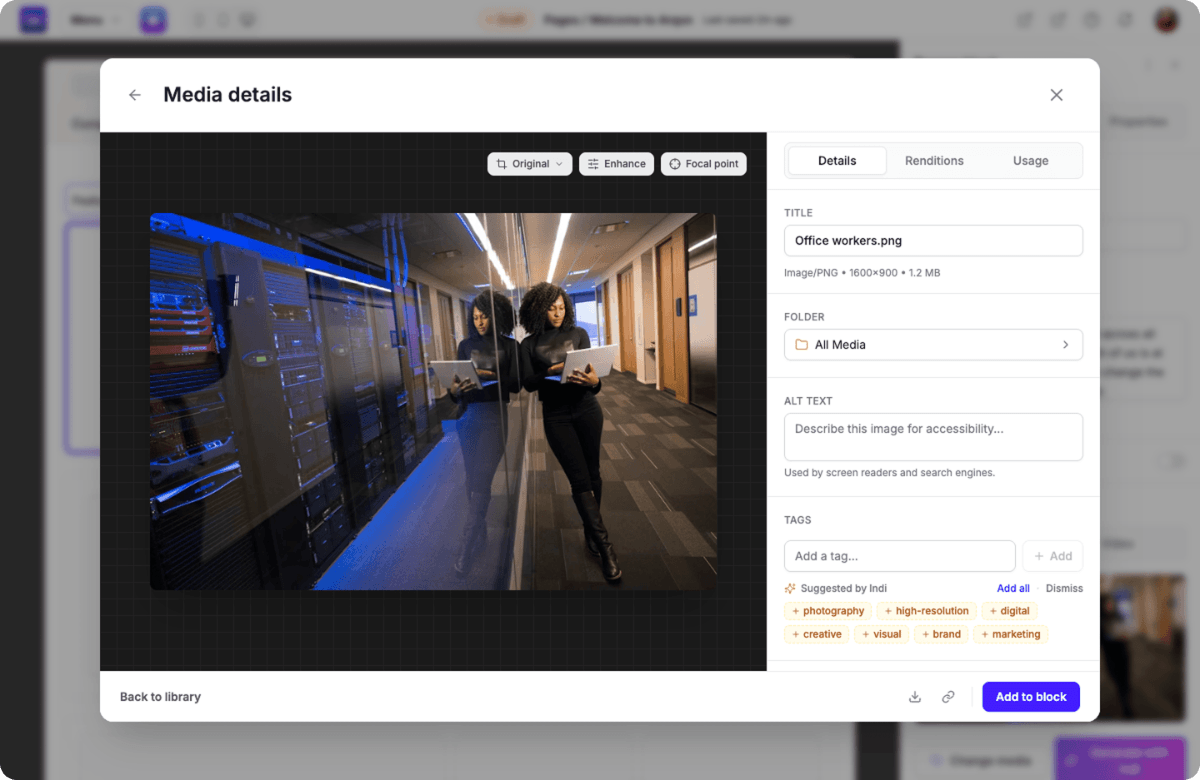Image resolution: width=1200 pixels, height=780 pixels.
Task: Set the Focal point on the image
Action: pyautogui.click(x=703, y=164)
